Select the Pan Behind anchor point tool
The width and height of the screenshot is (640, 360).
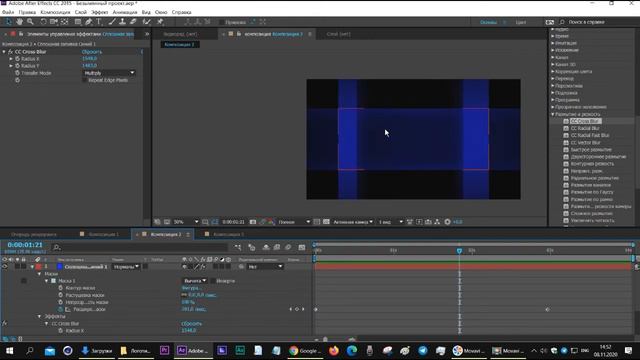click(64, 22)
